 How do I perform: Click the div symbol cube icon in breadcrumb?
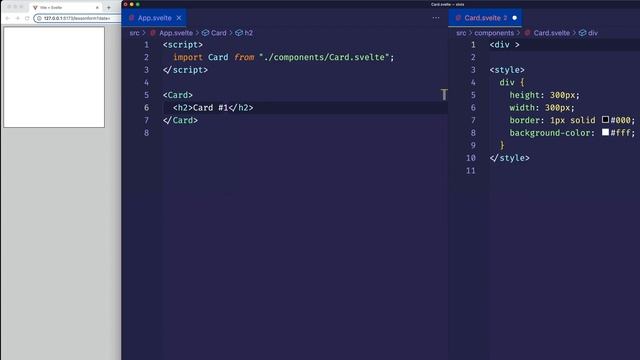coord(582,33)
